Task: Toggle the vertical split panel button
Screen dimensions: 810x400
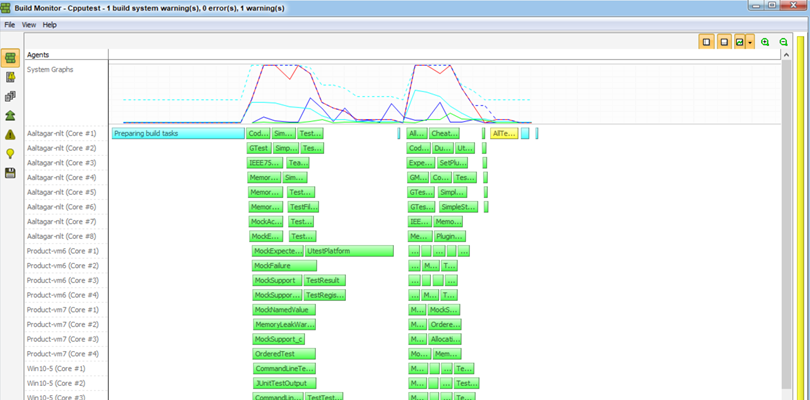Action: [707, 42]
